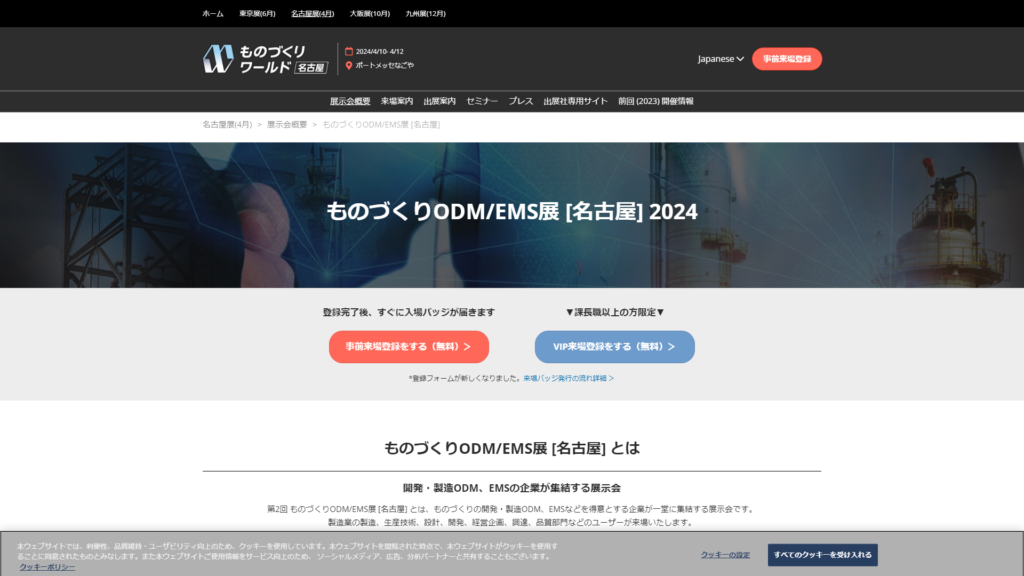Open 東京展(6月) in top bar

(257, 14)
